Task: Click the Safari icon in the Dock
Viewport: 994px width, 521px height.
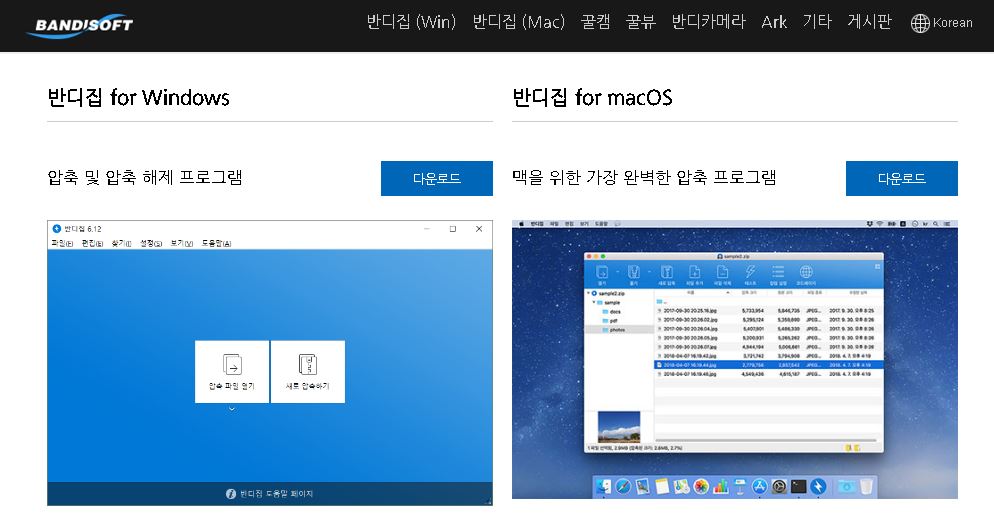Action: click(x=623, y=486)
